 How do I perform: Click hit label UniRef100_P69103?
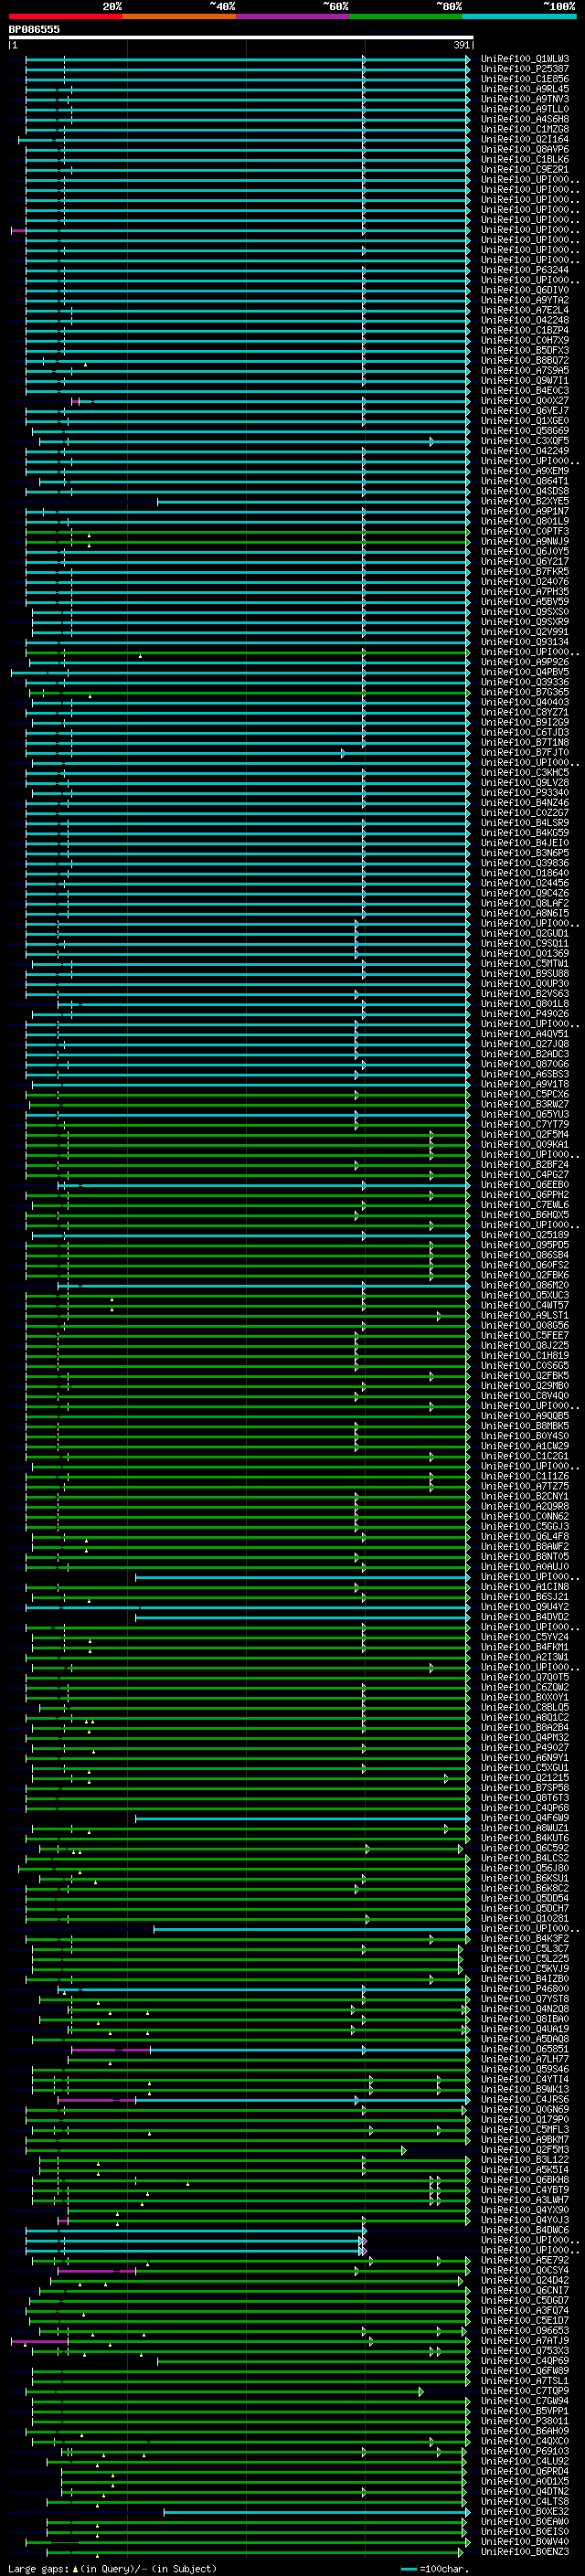click(x=524, y=2451)
